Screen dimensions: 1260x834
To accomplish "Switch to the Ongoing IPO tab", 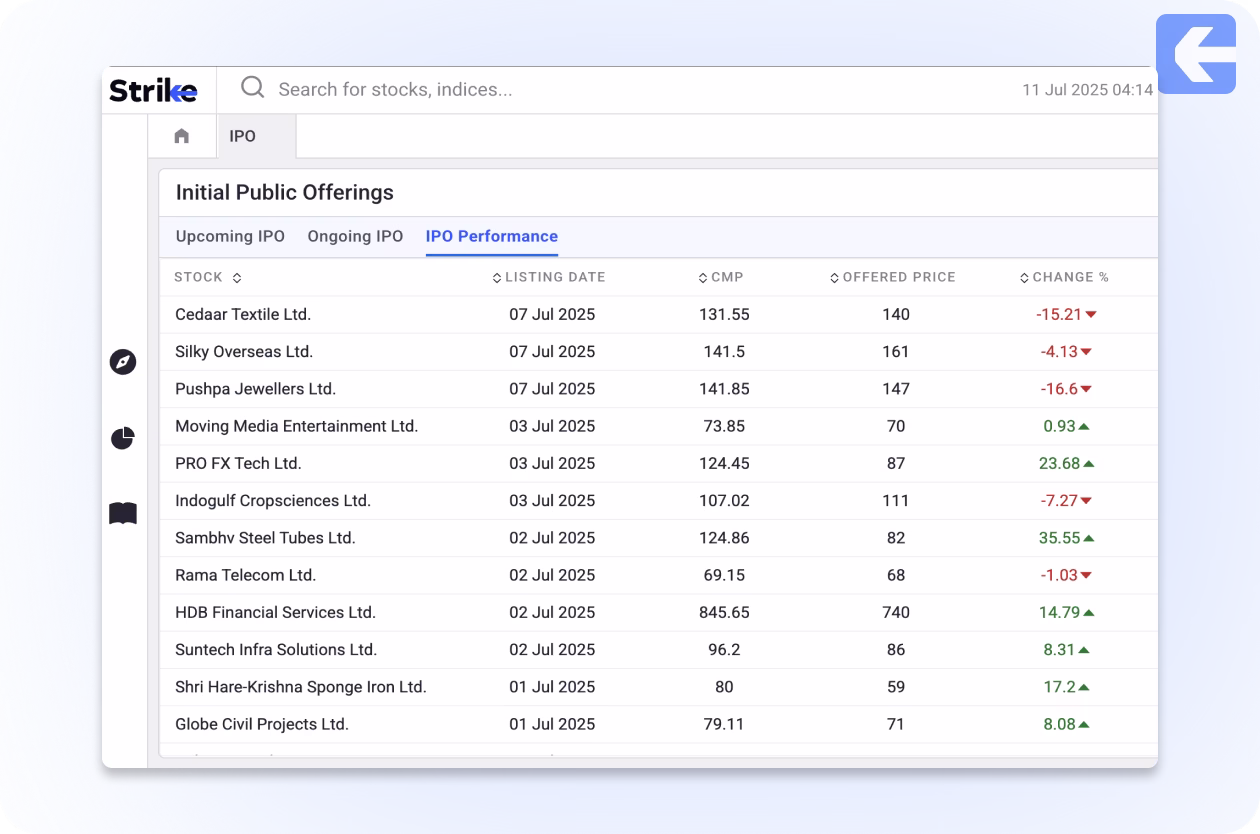I will click(355, 236).
